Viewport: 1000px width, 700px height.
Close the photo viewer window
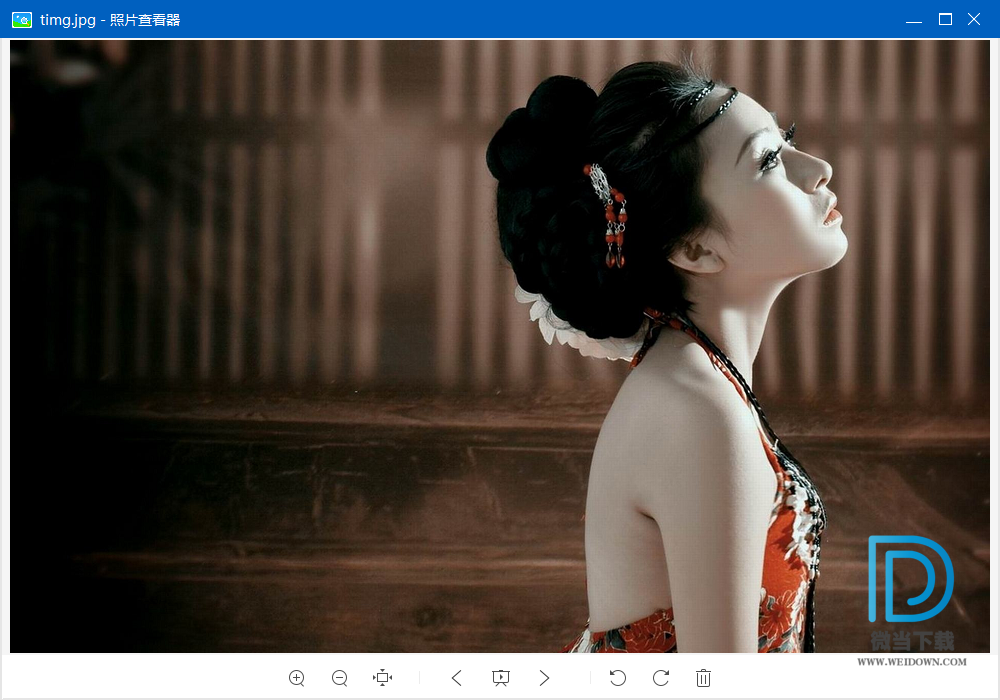point(974,19)
